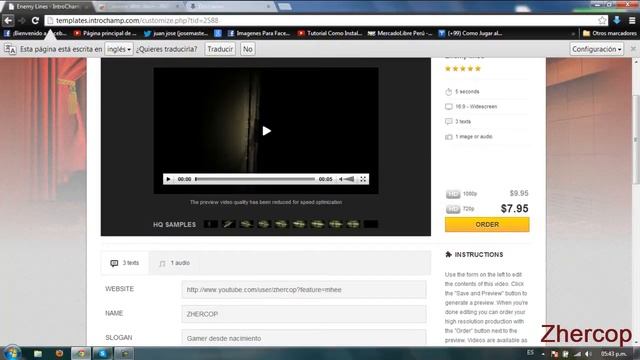Image resolution: width=640 pixels, height=360 pixels.
Task: Click the ES language indicator
Action: tap(530, 353)
